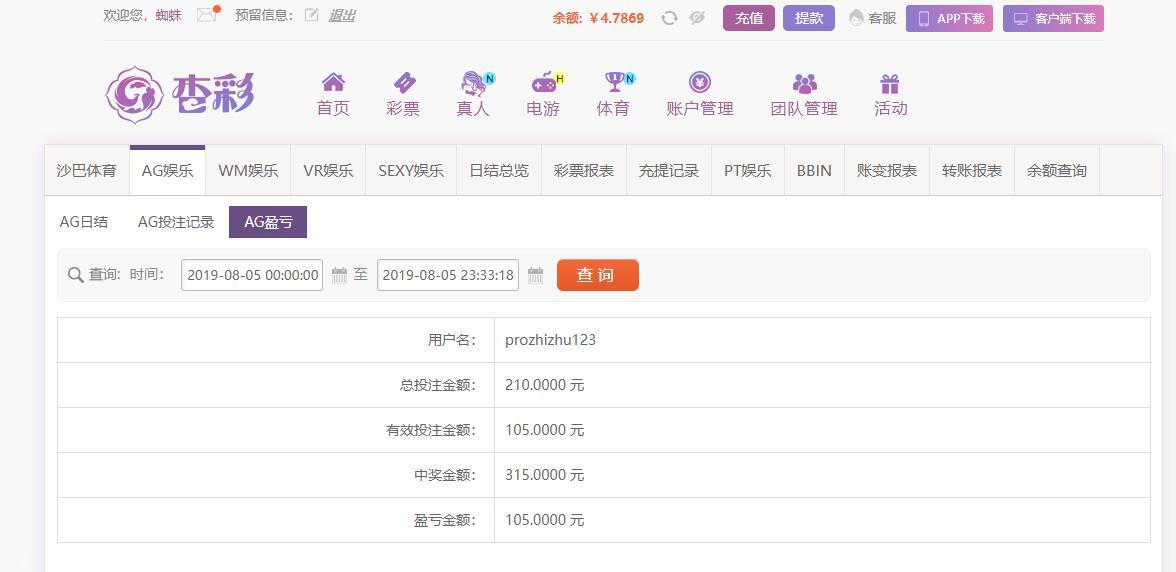This screenshot has width=1176, height=572.
Task: Open 彩票 lottery ticket icon
Action: click(404, 82)
